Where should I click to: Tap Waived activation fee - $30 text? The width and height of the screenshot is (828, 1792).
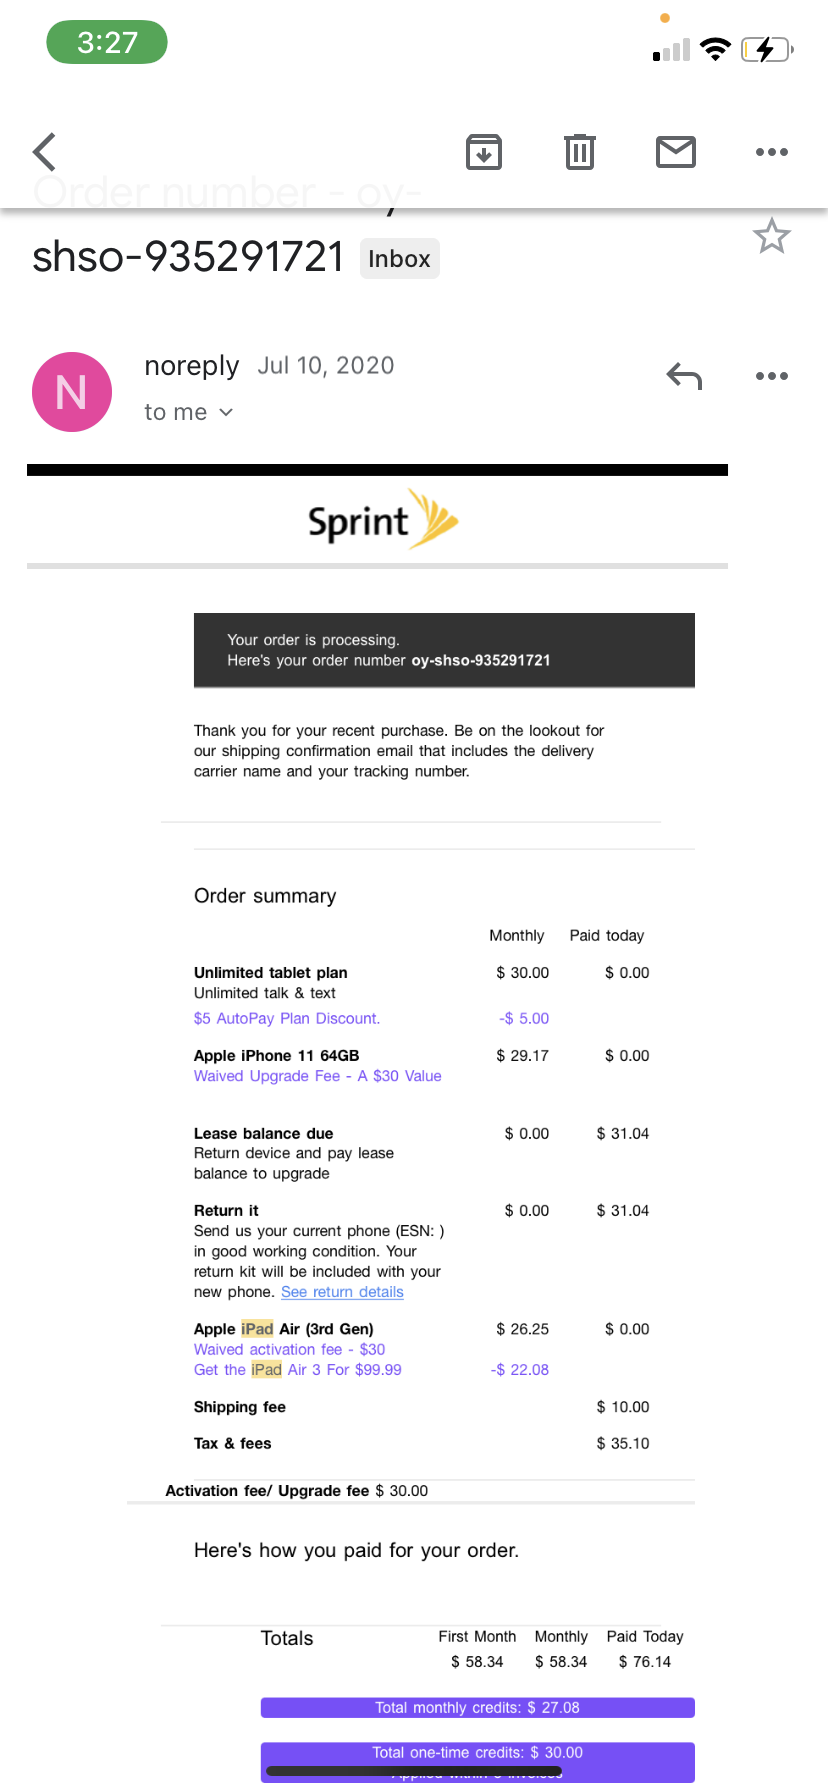290,1349
